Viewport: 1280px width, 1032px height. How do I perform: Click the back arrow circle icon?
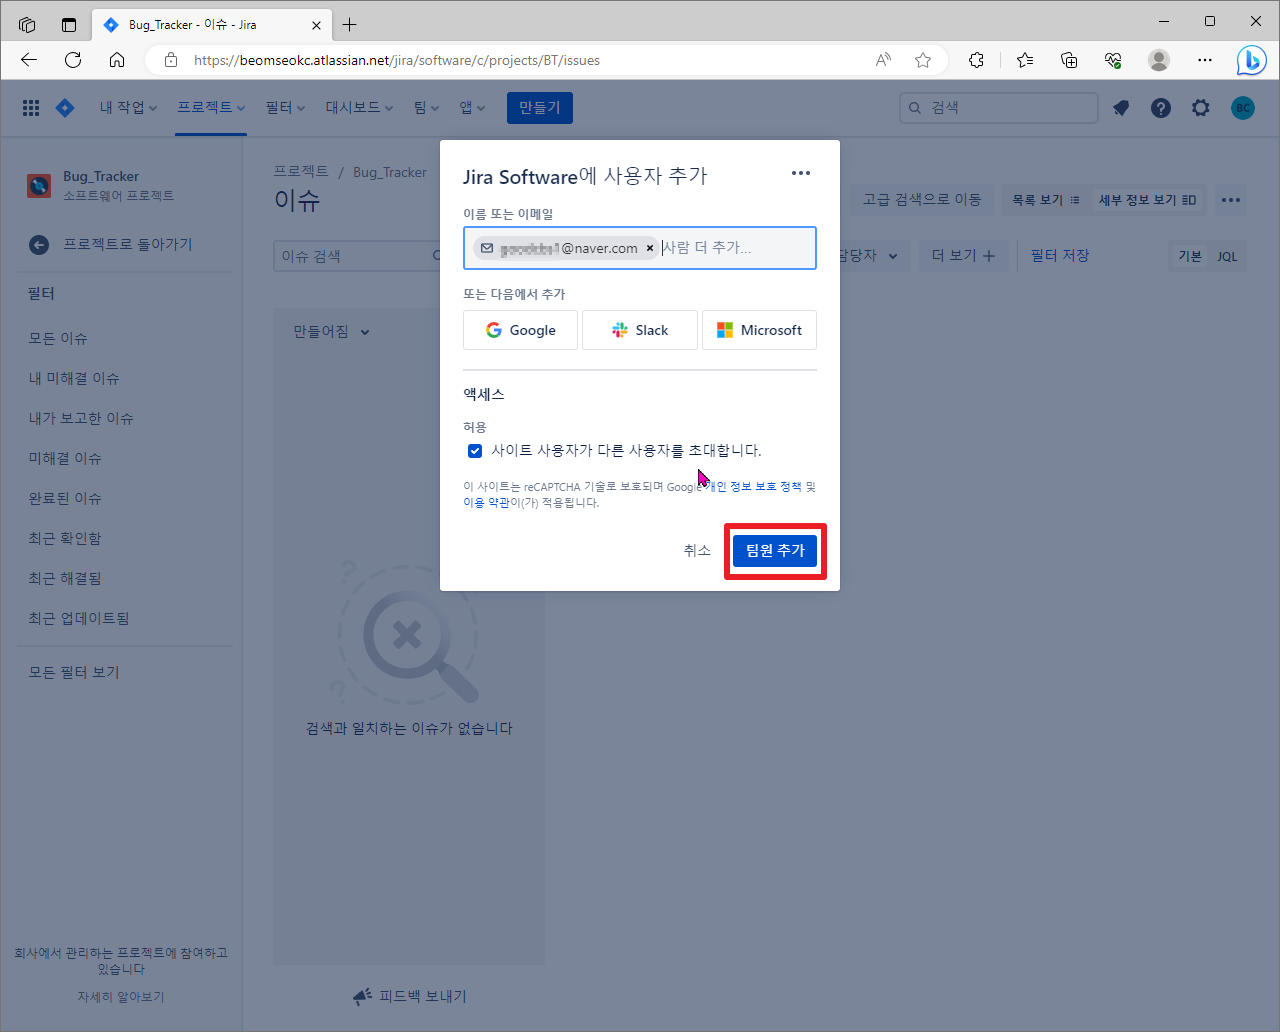click(39, 244)
